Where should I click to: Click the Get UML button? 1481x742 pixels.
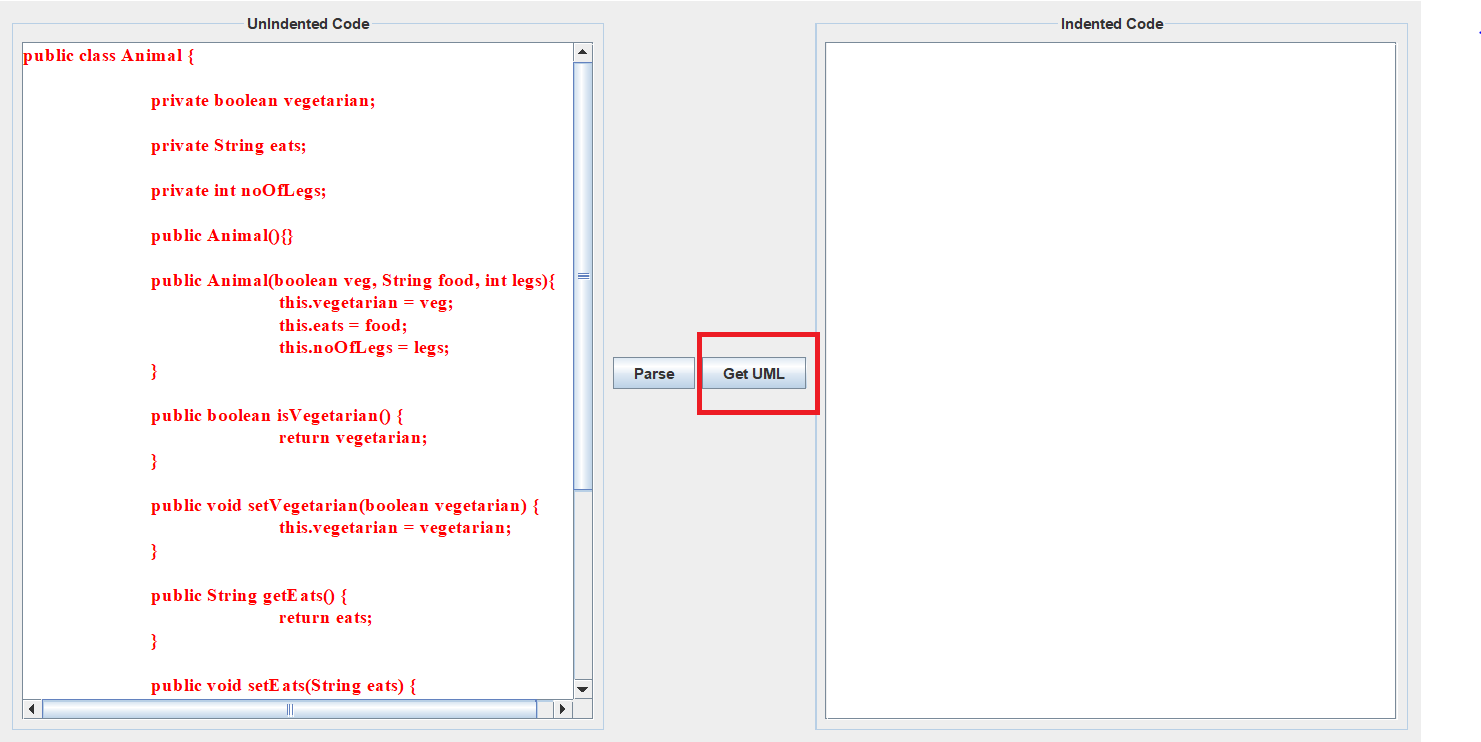(x=754, y=374)
